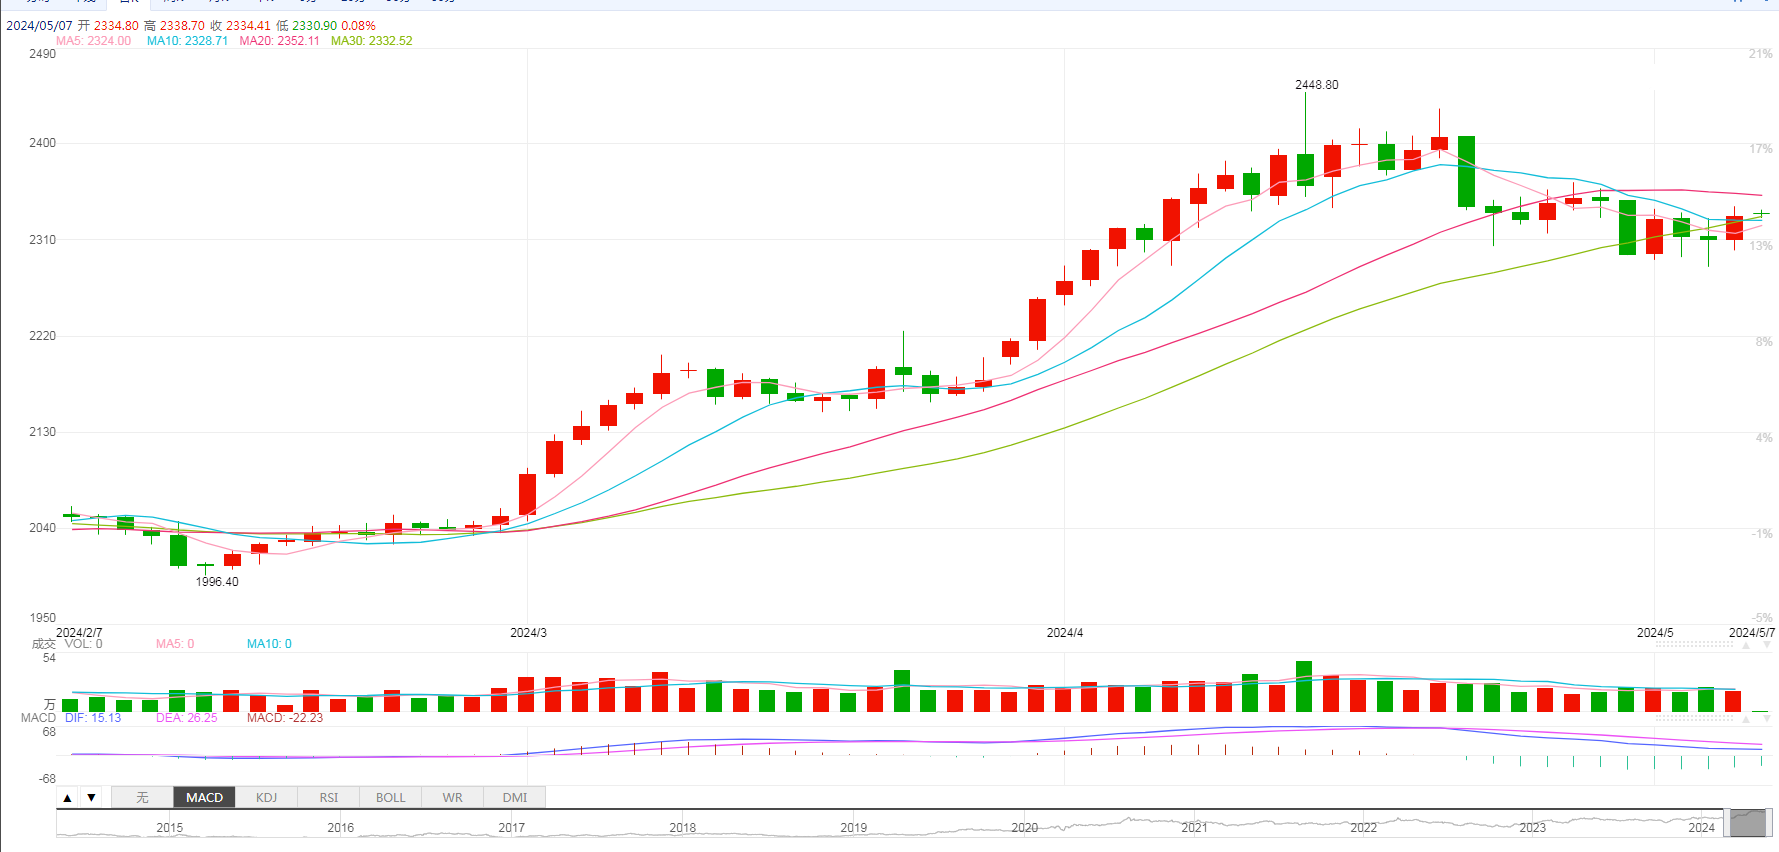Click the up arrow zoom button
The height and width of the screenshot is (852, 1779).
67,798
